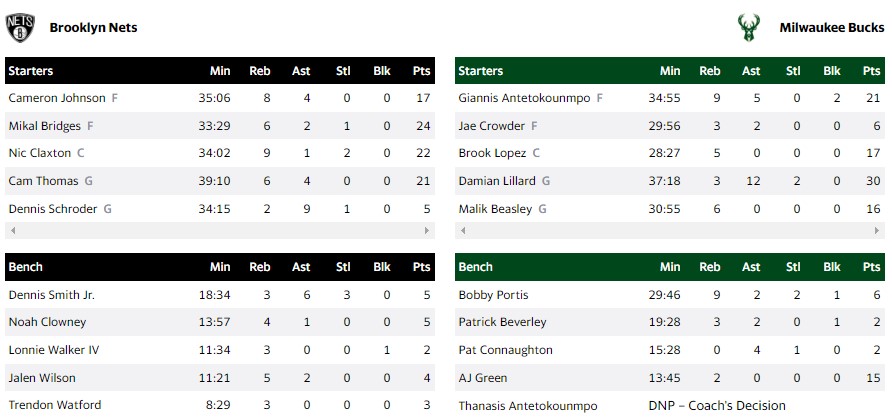892x418 pixels.
Task: Click the Nets starters horizontal scrollbar track
Action: (220, 230)
